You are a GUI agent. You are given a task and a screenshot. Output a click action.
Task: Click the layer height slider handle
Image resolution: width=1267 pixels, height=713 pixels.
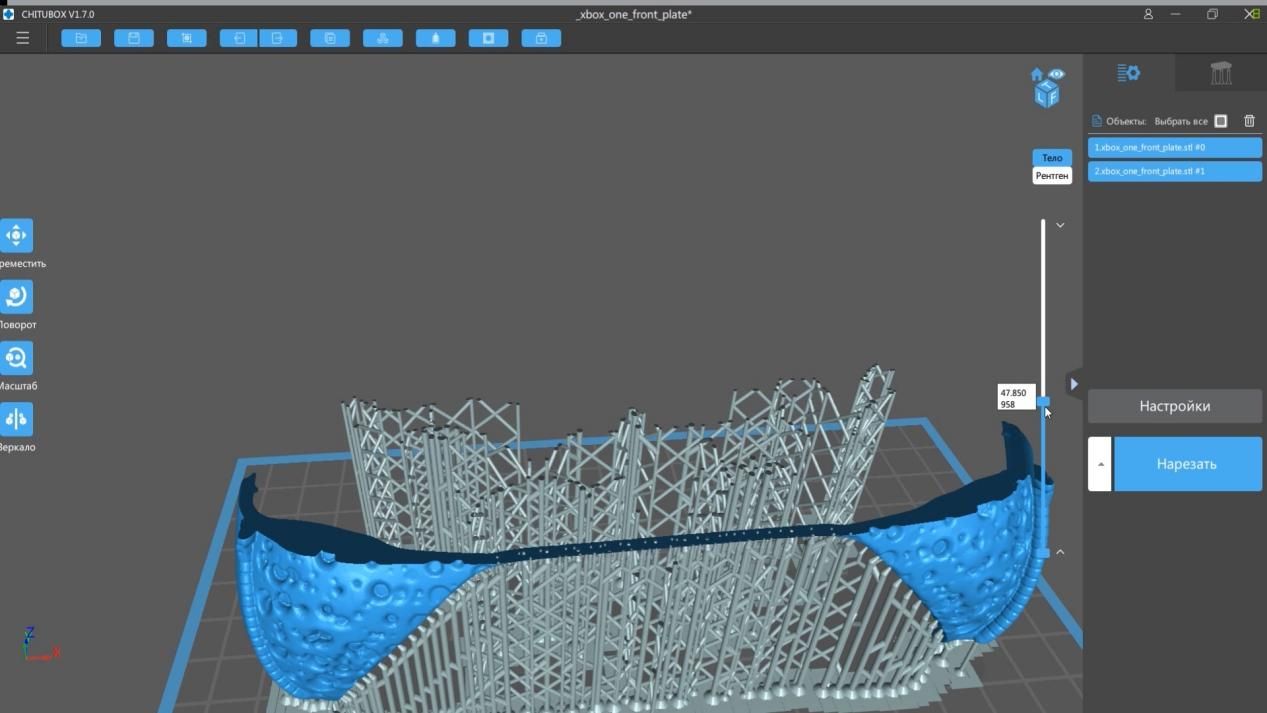1043,401
